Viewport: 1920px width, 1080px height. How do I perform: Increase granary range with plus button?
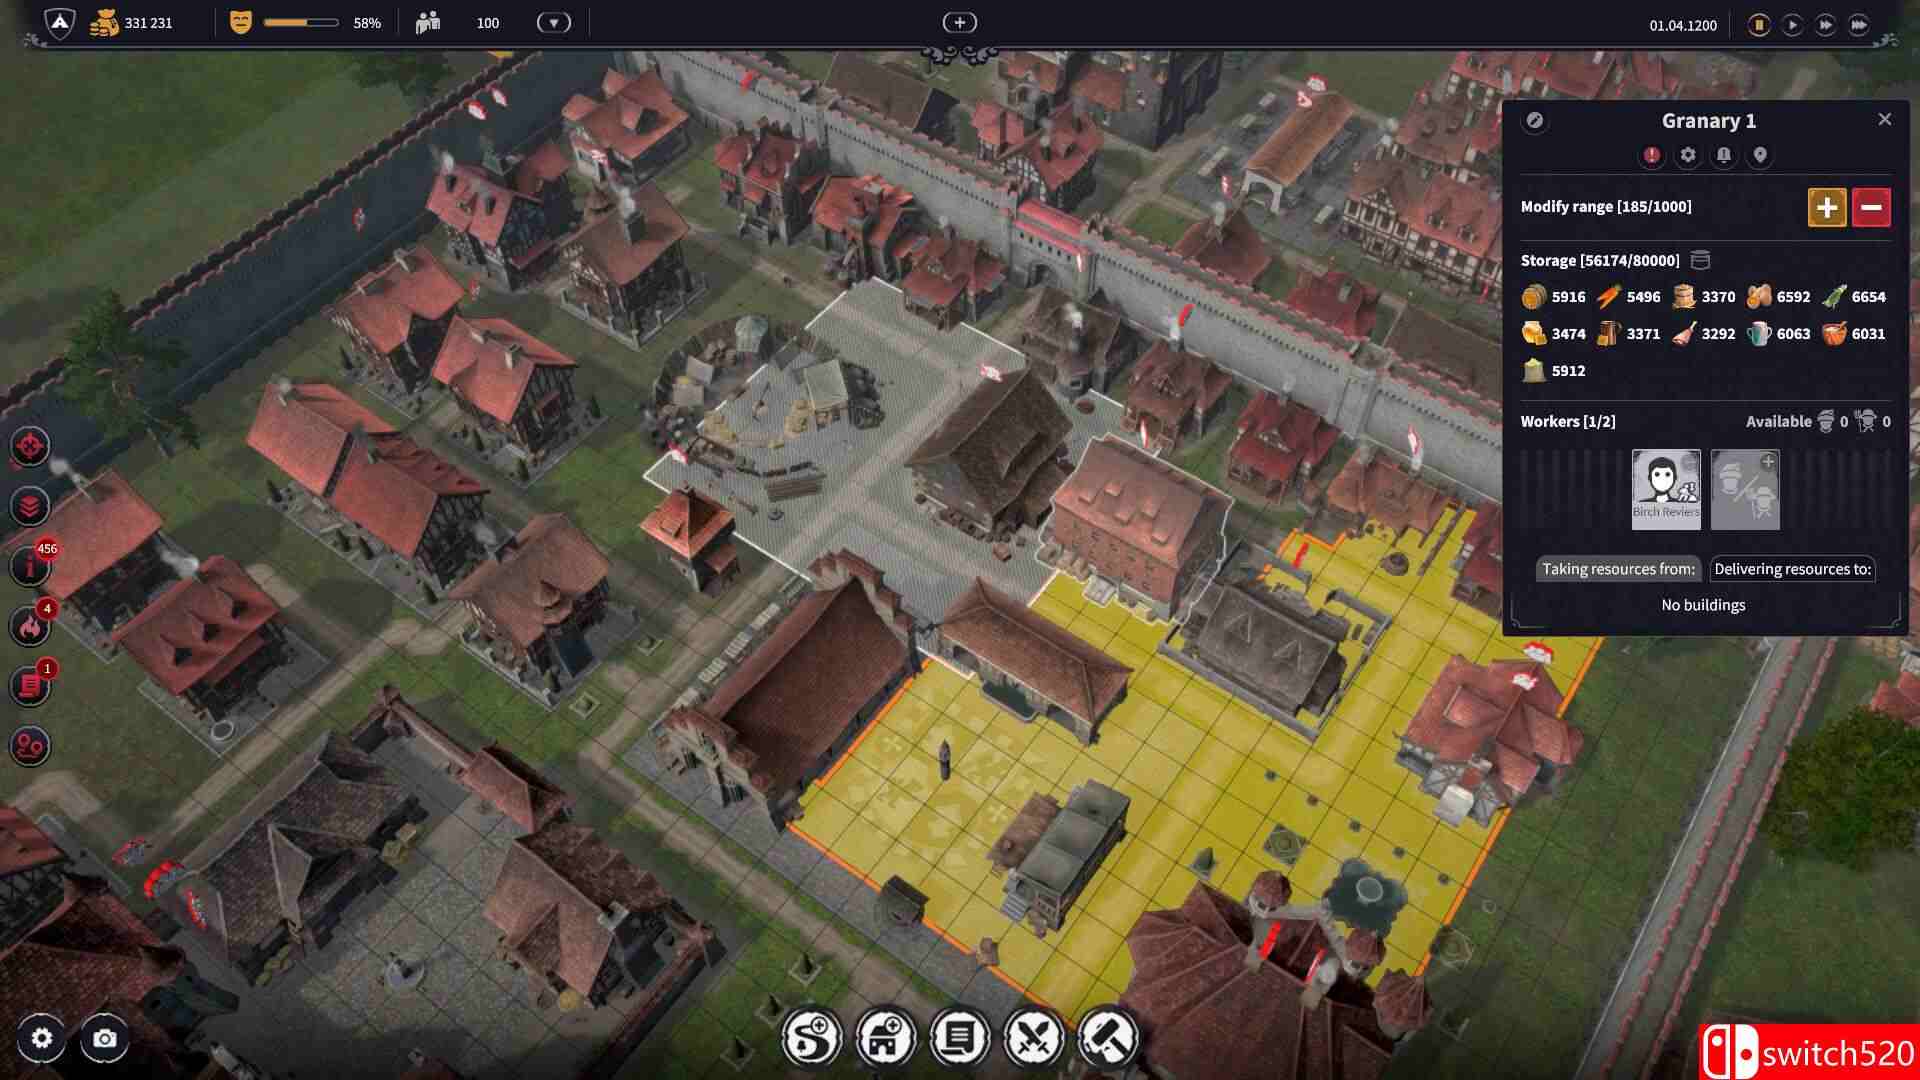1826,207
